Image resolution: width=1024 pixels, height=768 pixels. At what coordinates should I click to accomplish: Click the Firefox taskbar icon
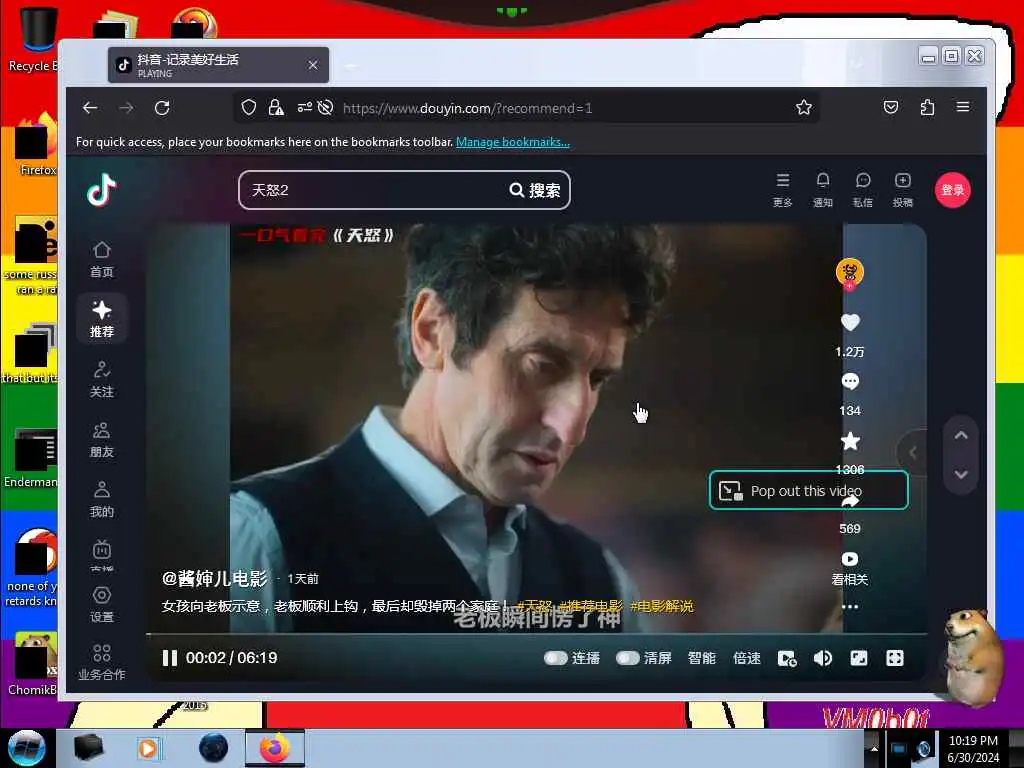coord(275,748)
